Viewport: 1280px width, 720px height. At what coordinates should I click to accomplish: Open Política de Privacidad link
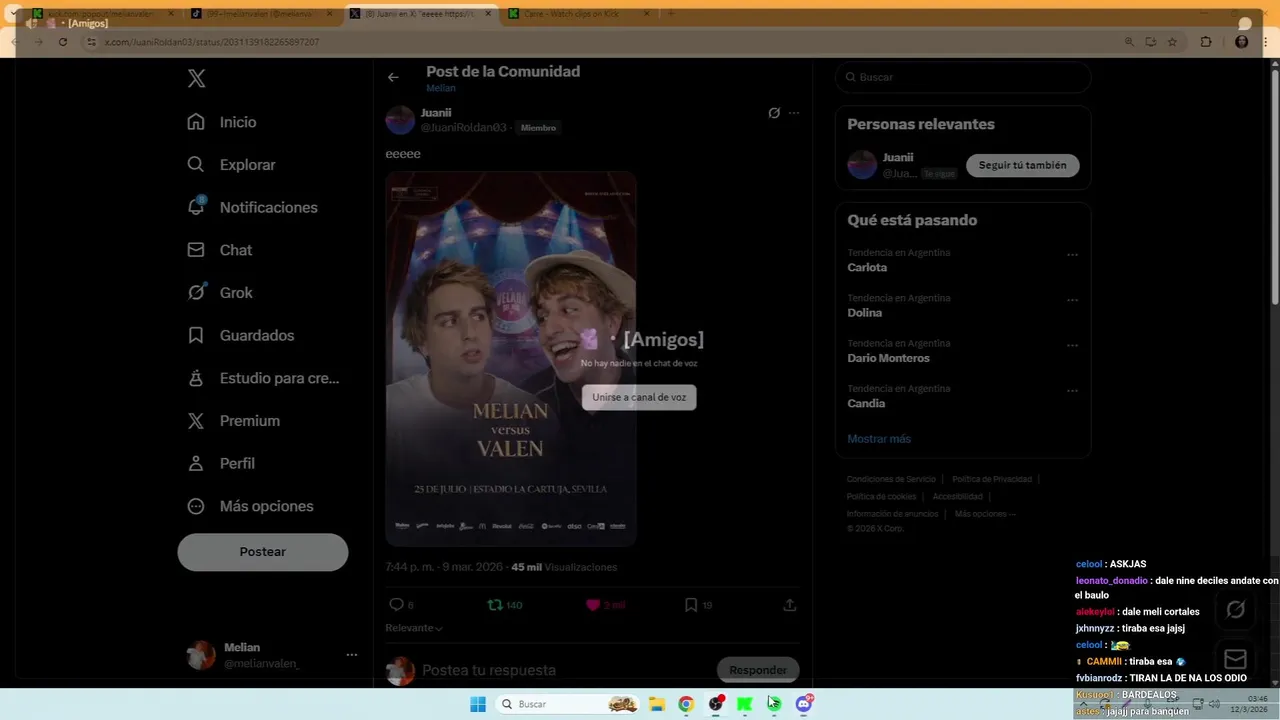point(992,479)
